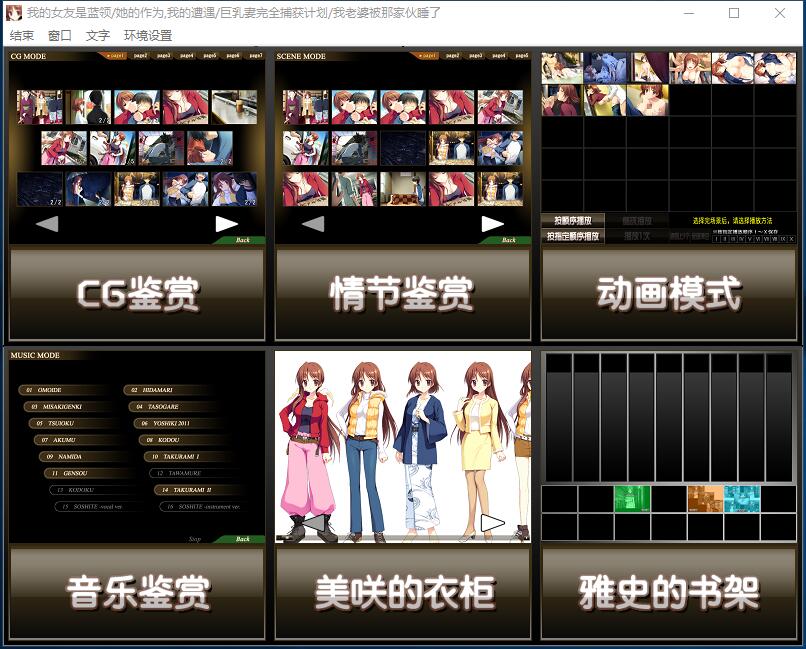Click the yellow hint text in animation preview
This screenshot has width=806, height=649.
732,220
